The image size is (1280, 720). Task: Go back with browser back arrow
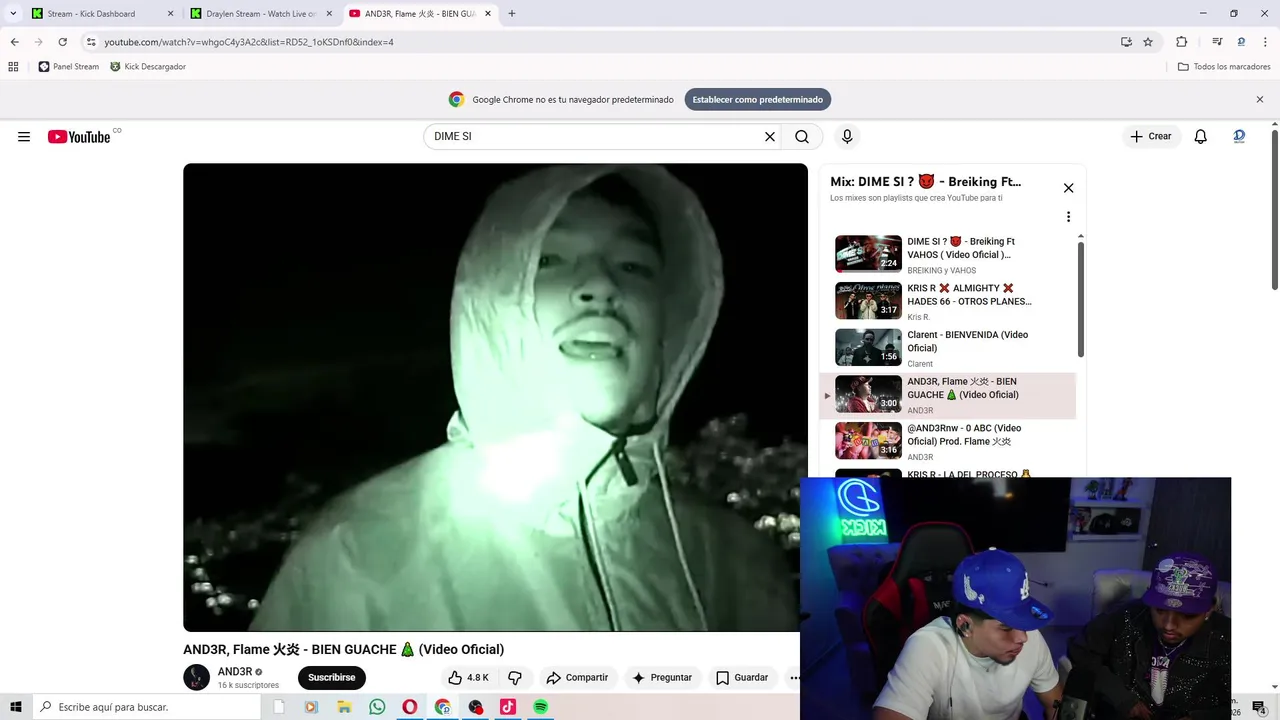pos(14,42)
